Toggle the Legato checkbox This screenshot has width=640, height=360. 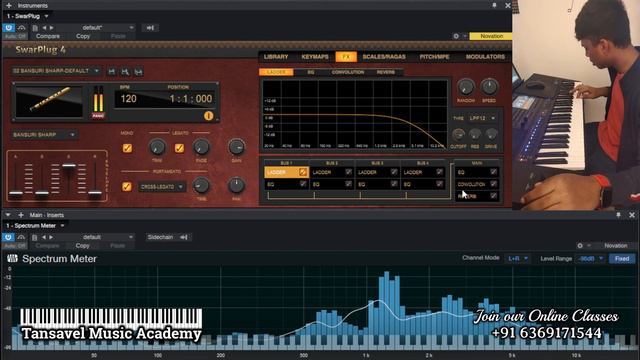pos(179,148)
